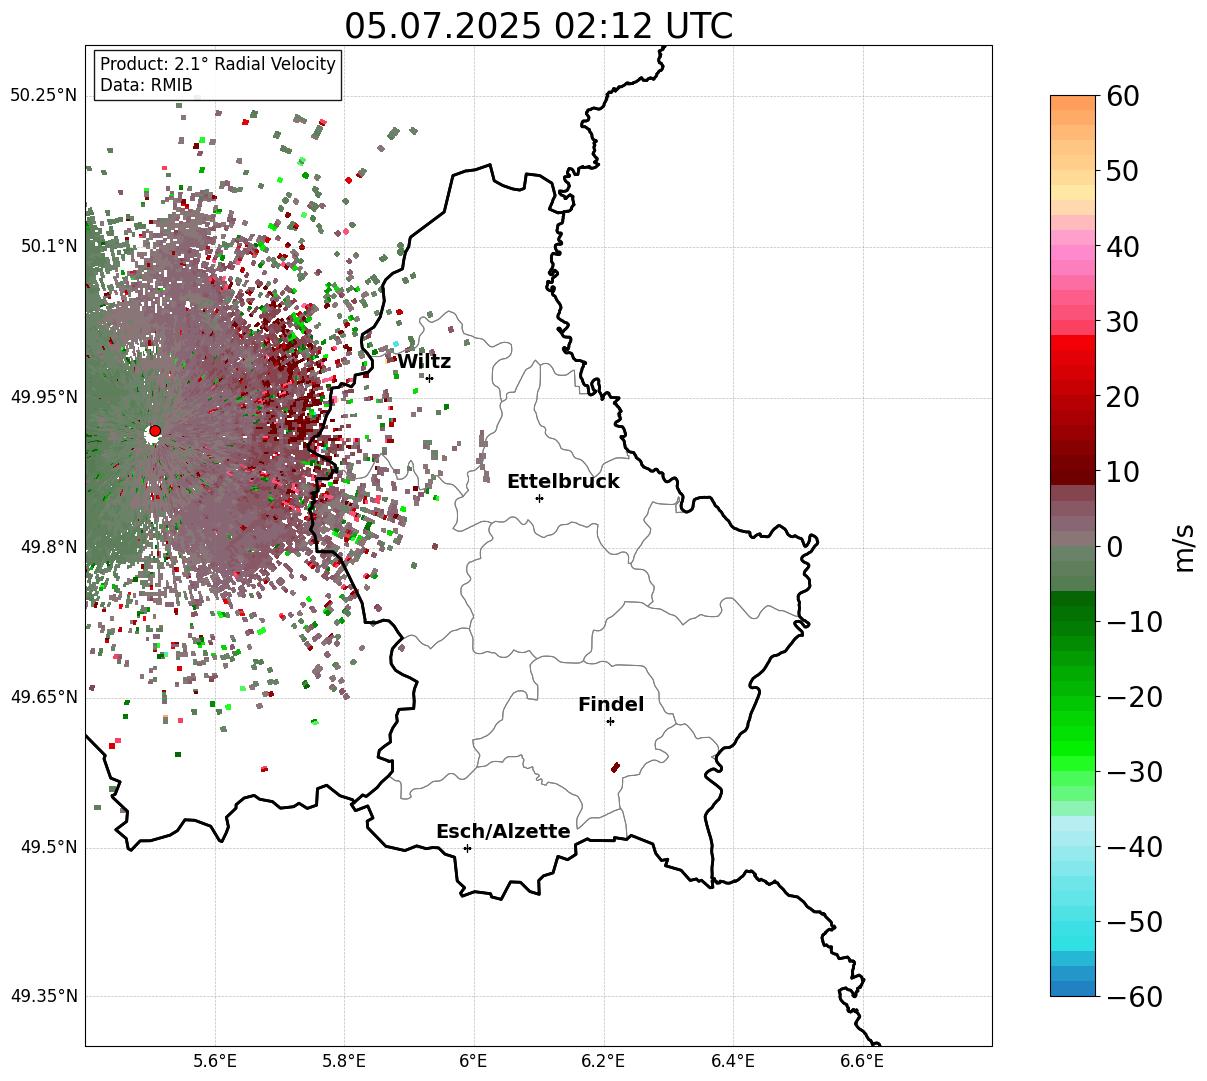Click the Findel city label
This screenshot has width=1207, height=1081.
click(611, 705)
